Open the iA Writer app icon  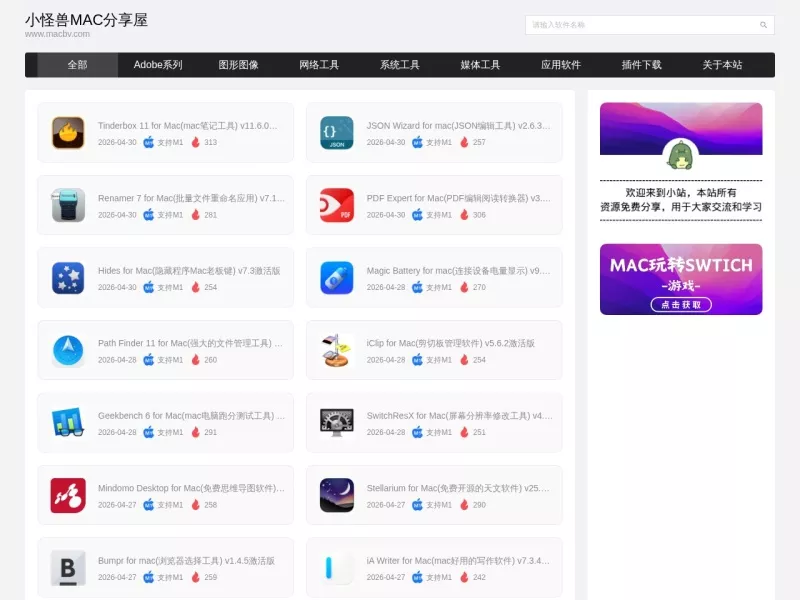(337, 567)
